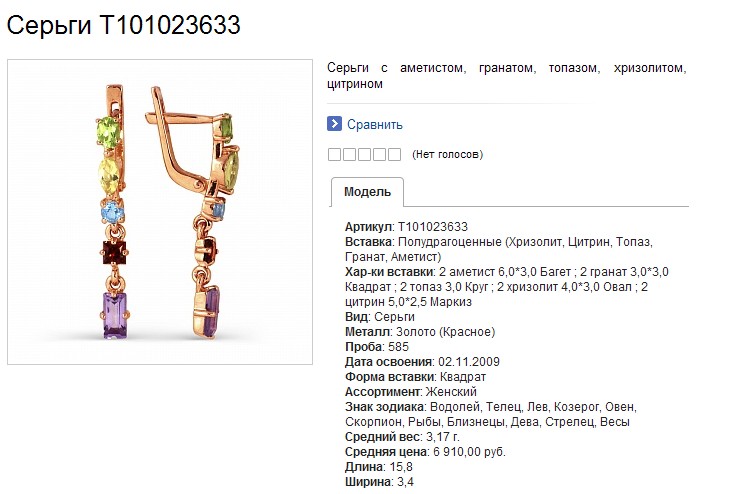The height and width of the screenshot is (494, 733).
Task: Click the blue arrow icon beside Сравнить
Action: pos(334,124)
